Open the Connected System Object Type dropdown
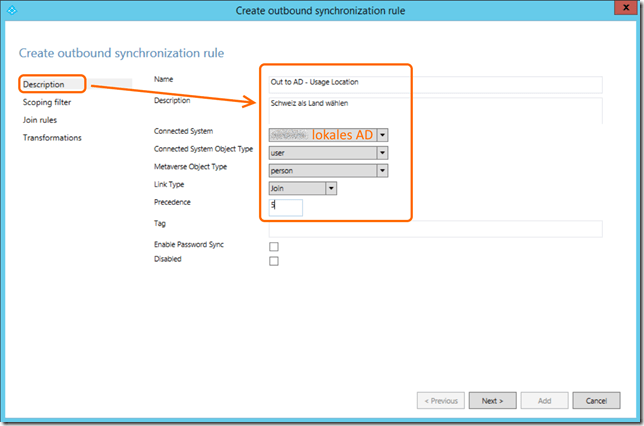Image resolution: width=644 pixels, height=426 pixels. pyautogui.click(x=382, y=152)
